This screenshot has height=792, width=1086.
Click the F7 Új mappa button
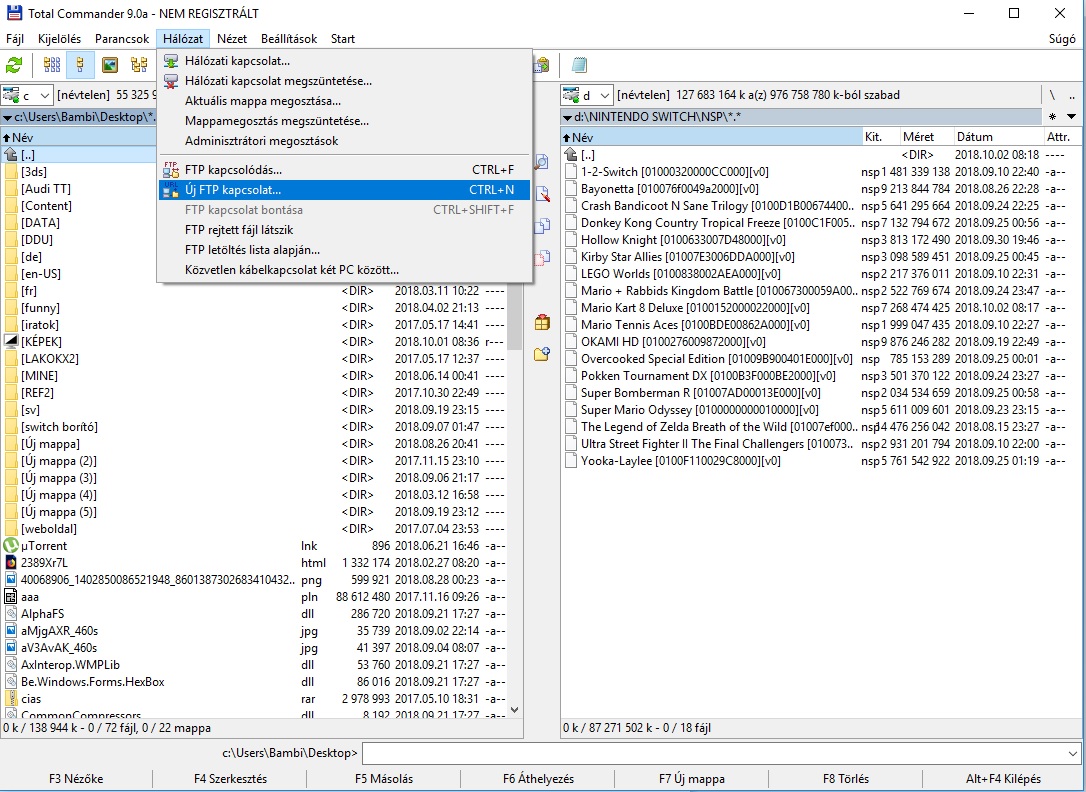[x=692, y=779]
